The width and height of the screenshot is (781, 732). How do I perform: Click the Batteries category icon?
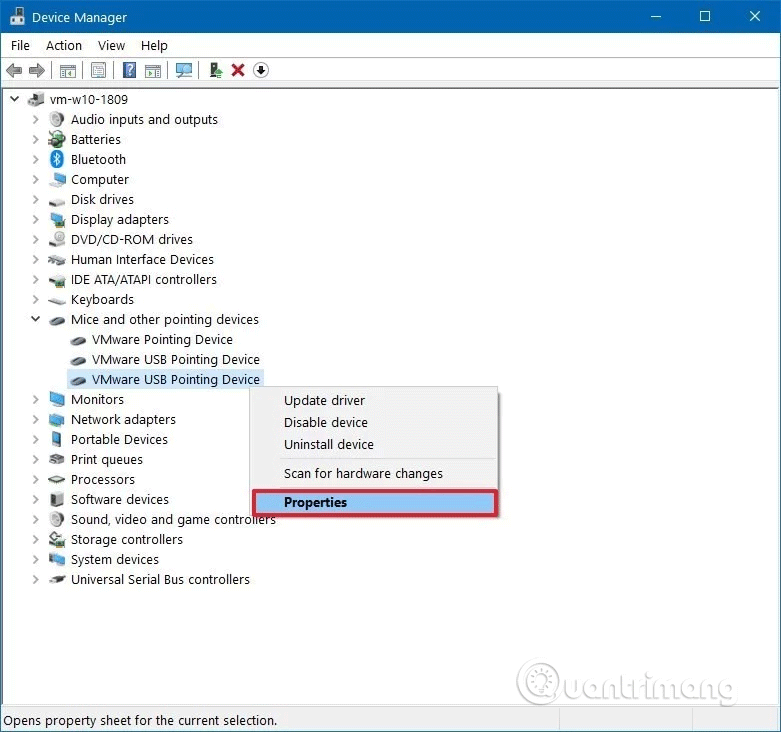pyautogui.click(x=57, y=139)
